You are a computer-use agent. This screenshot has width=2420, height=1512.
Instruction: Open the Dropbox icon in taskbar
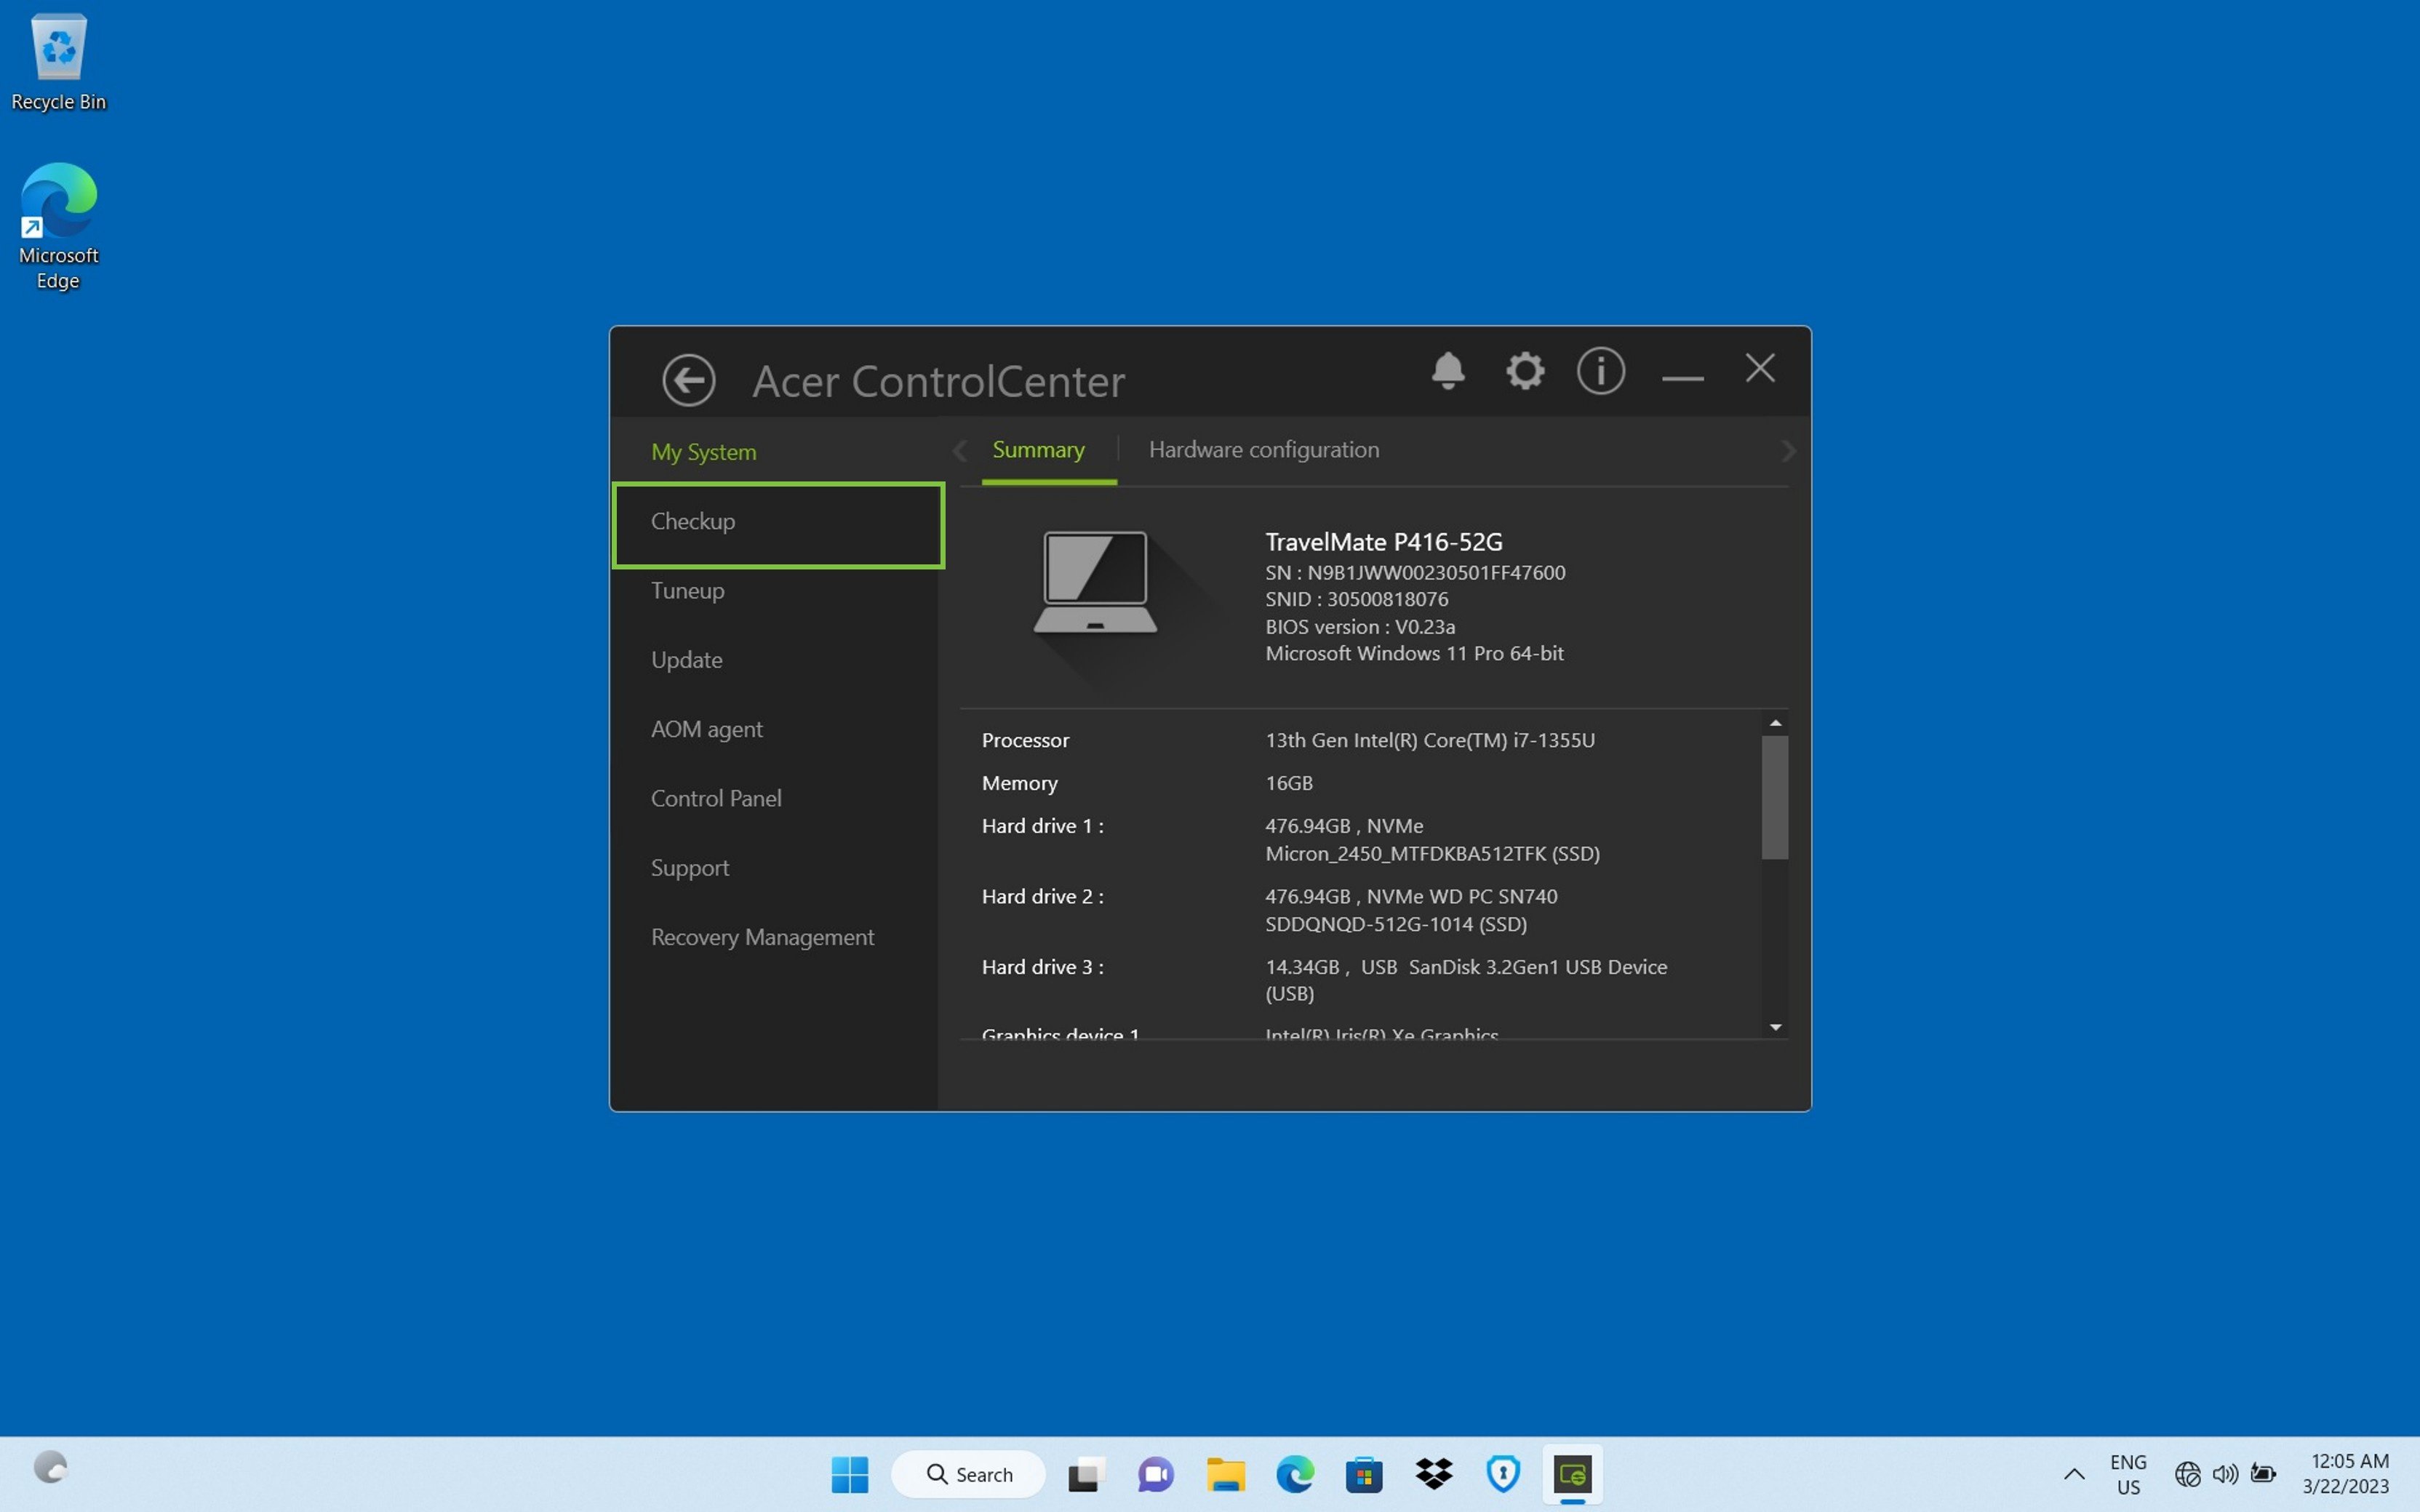1433,1474
